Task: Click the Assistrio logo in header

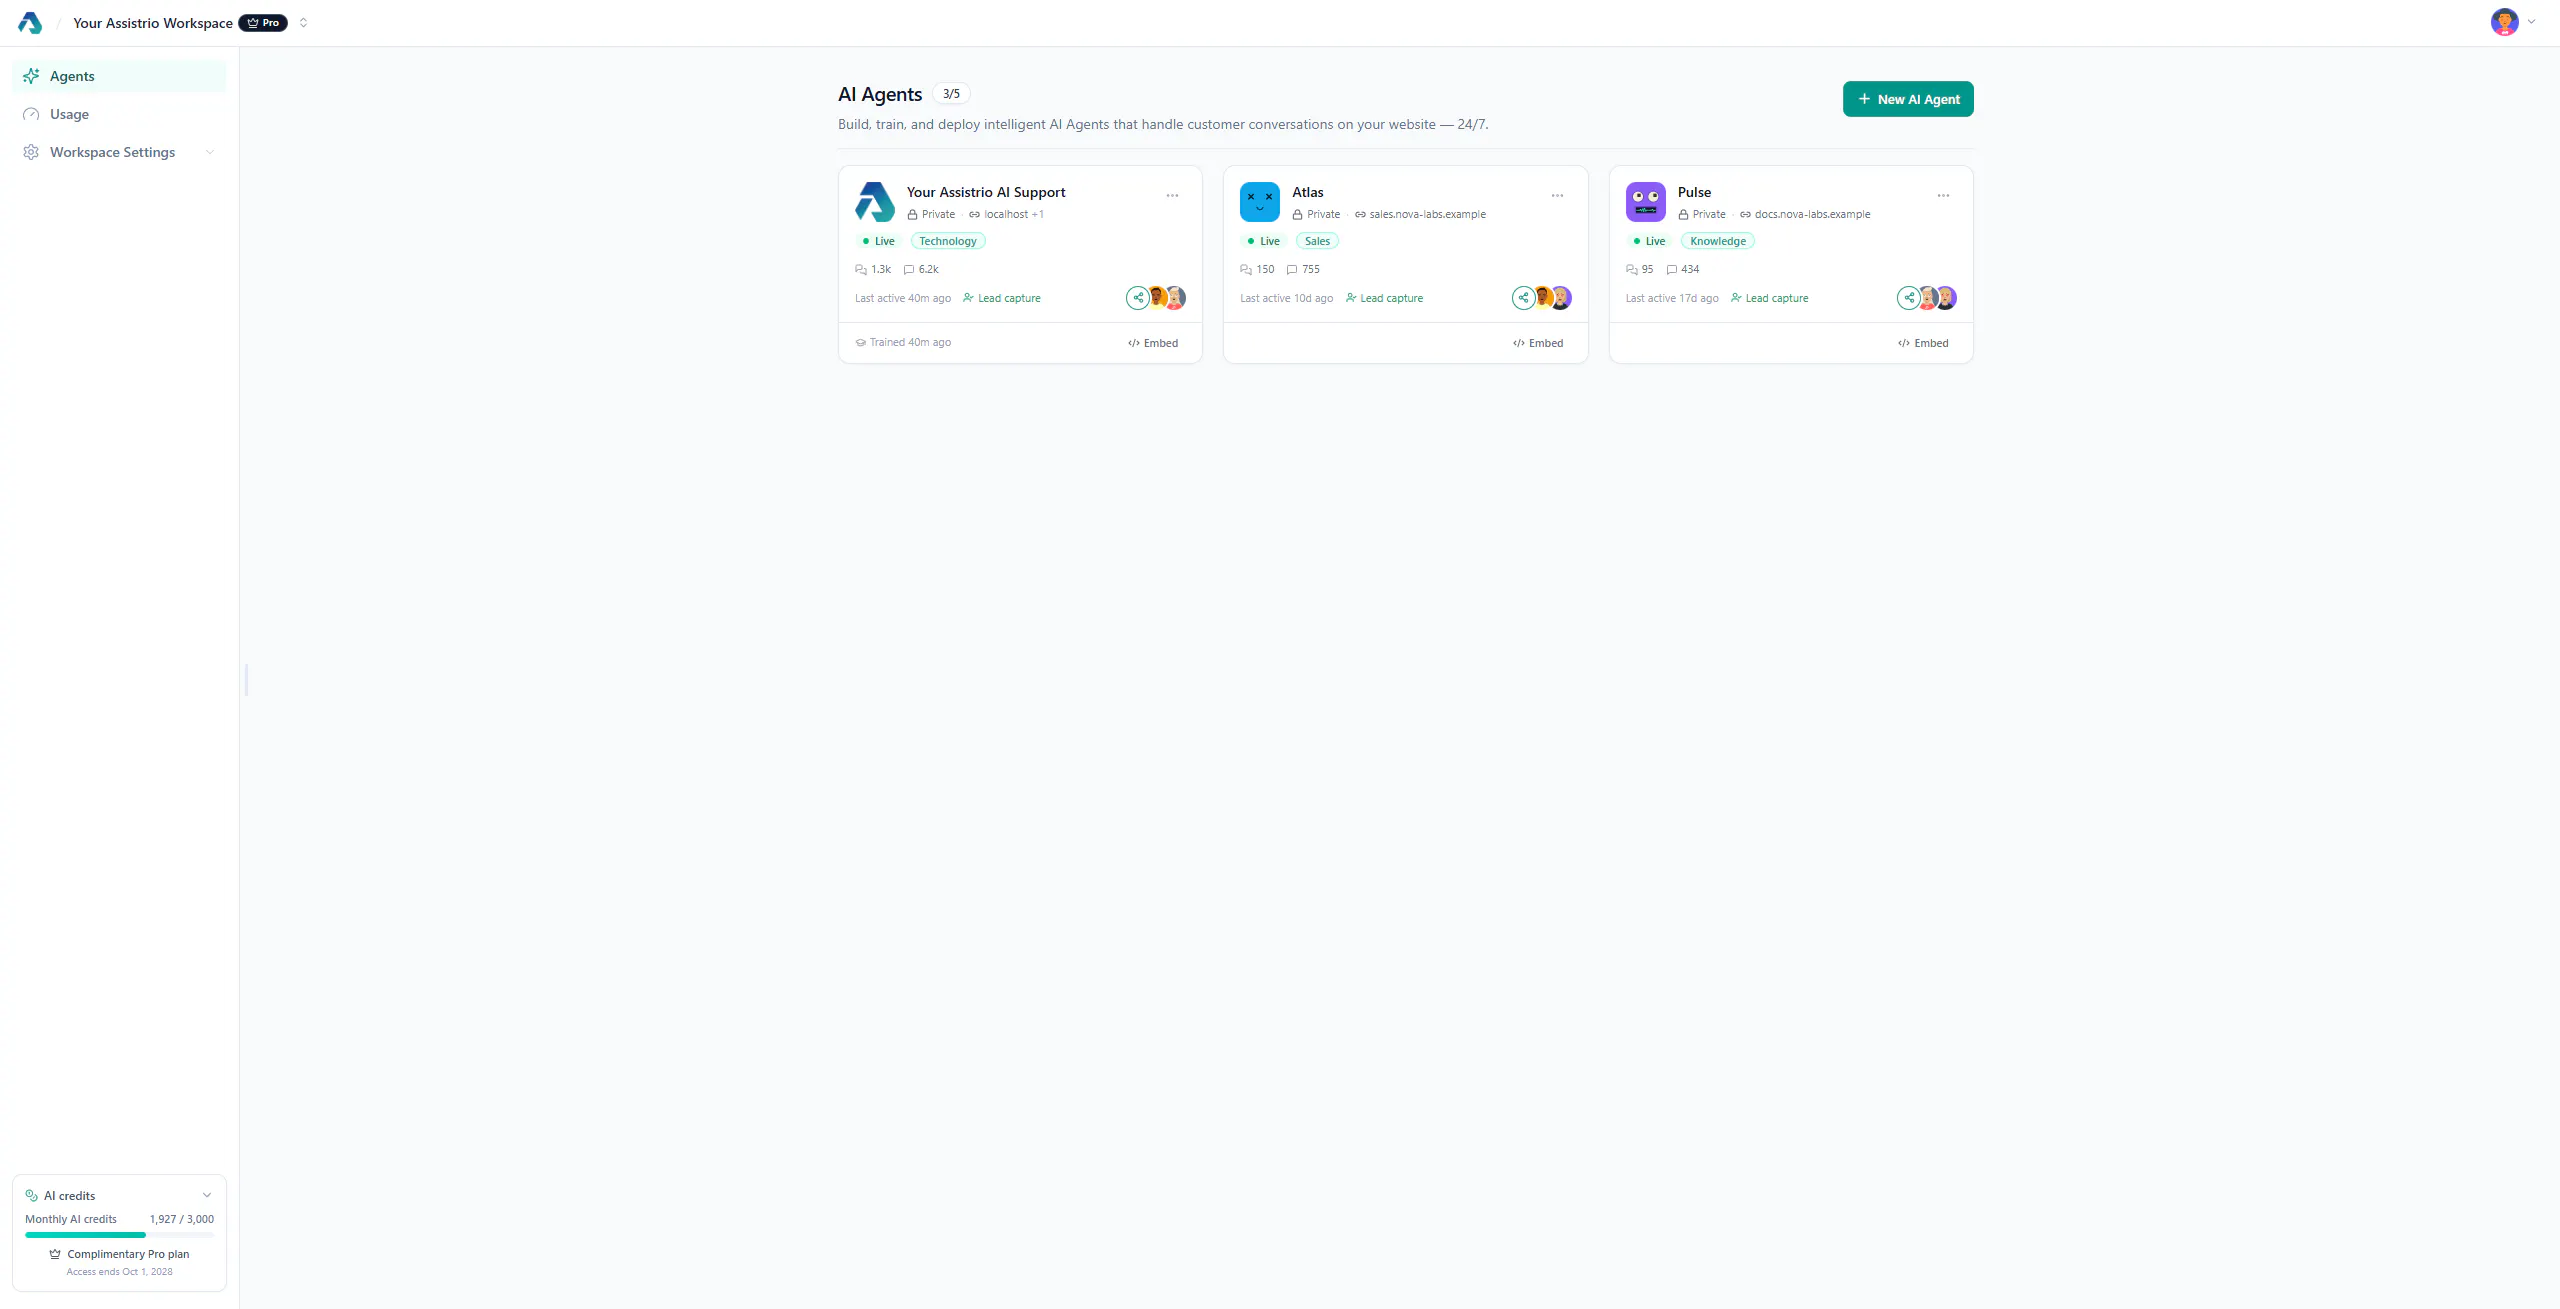Action: (x=30, y=23)
